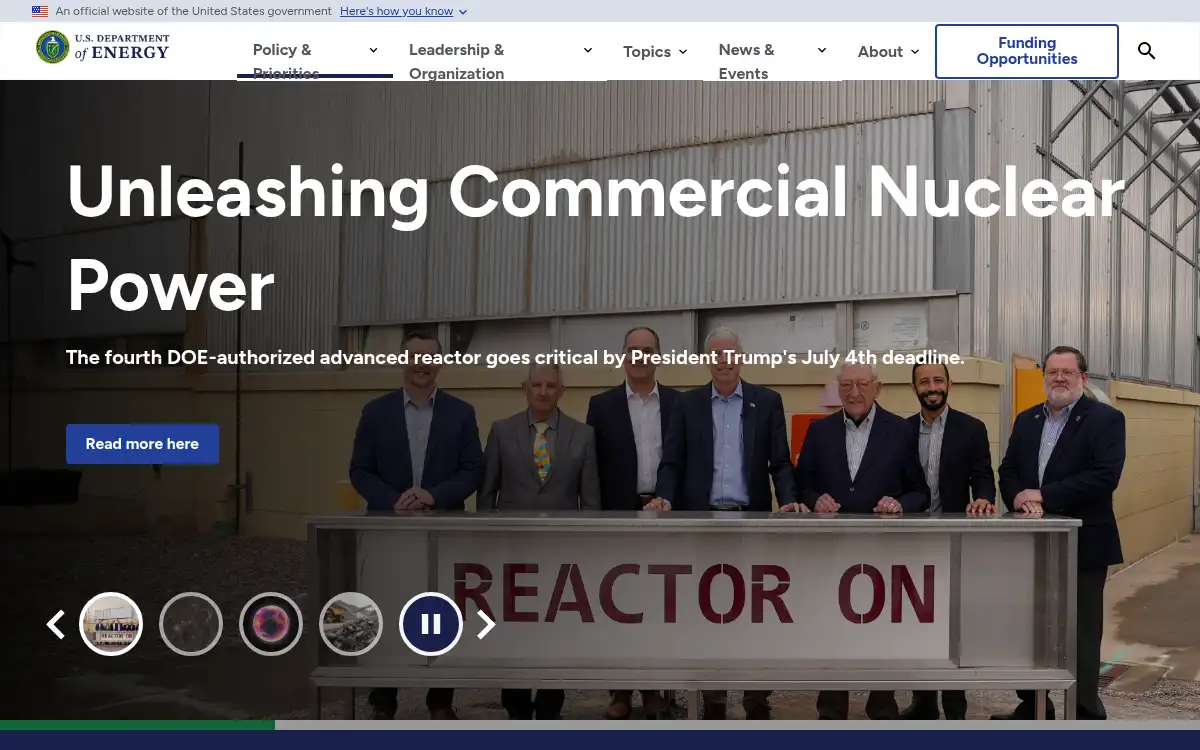Expand the Leadership & Organization menu

point(500,52)
